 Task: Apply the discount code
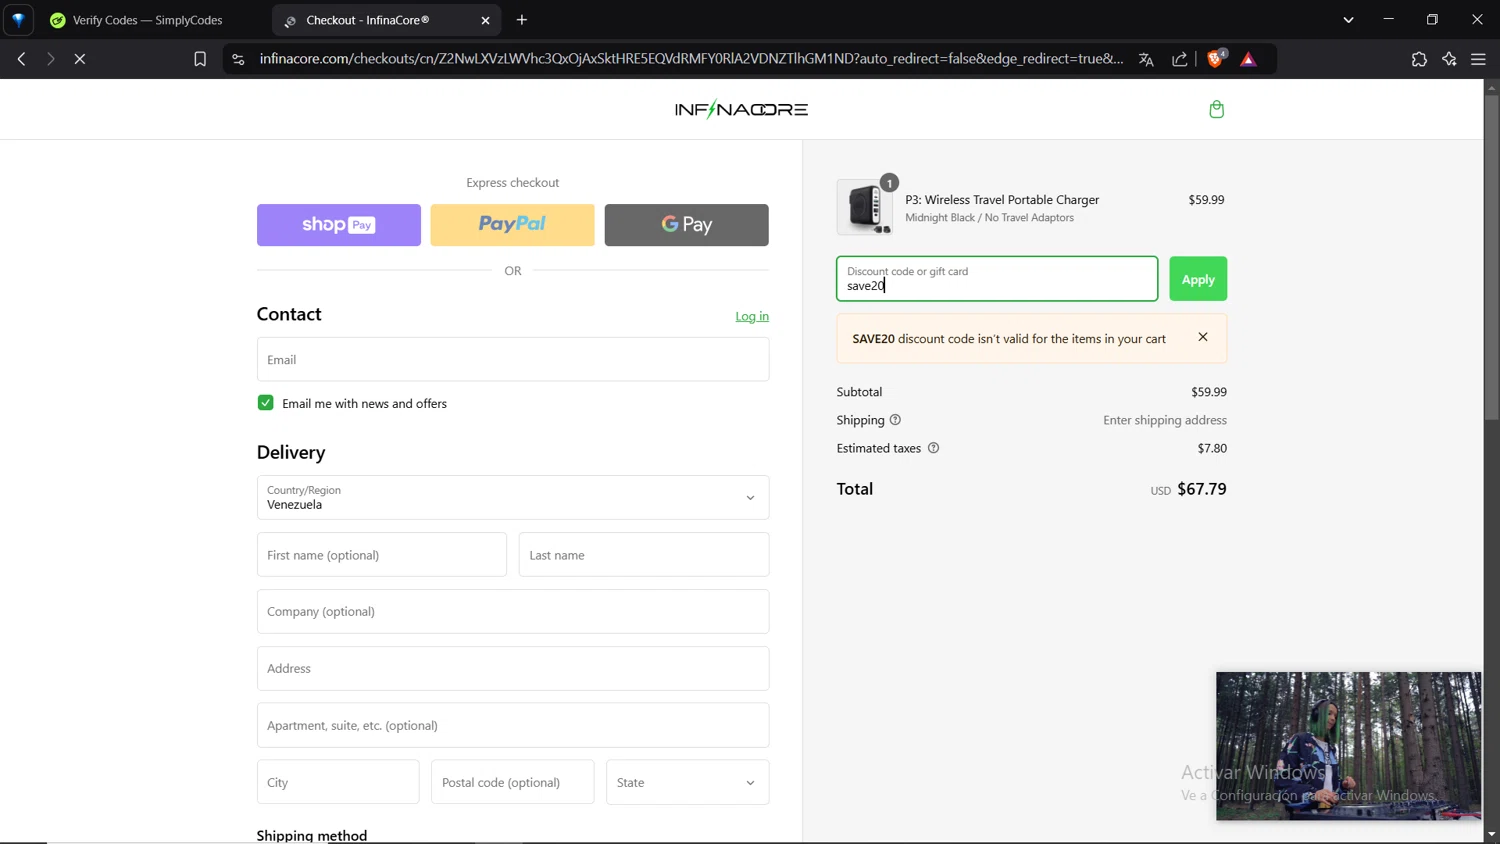coord(1198,279)
